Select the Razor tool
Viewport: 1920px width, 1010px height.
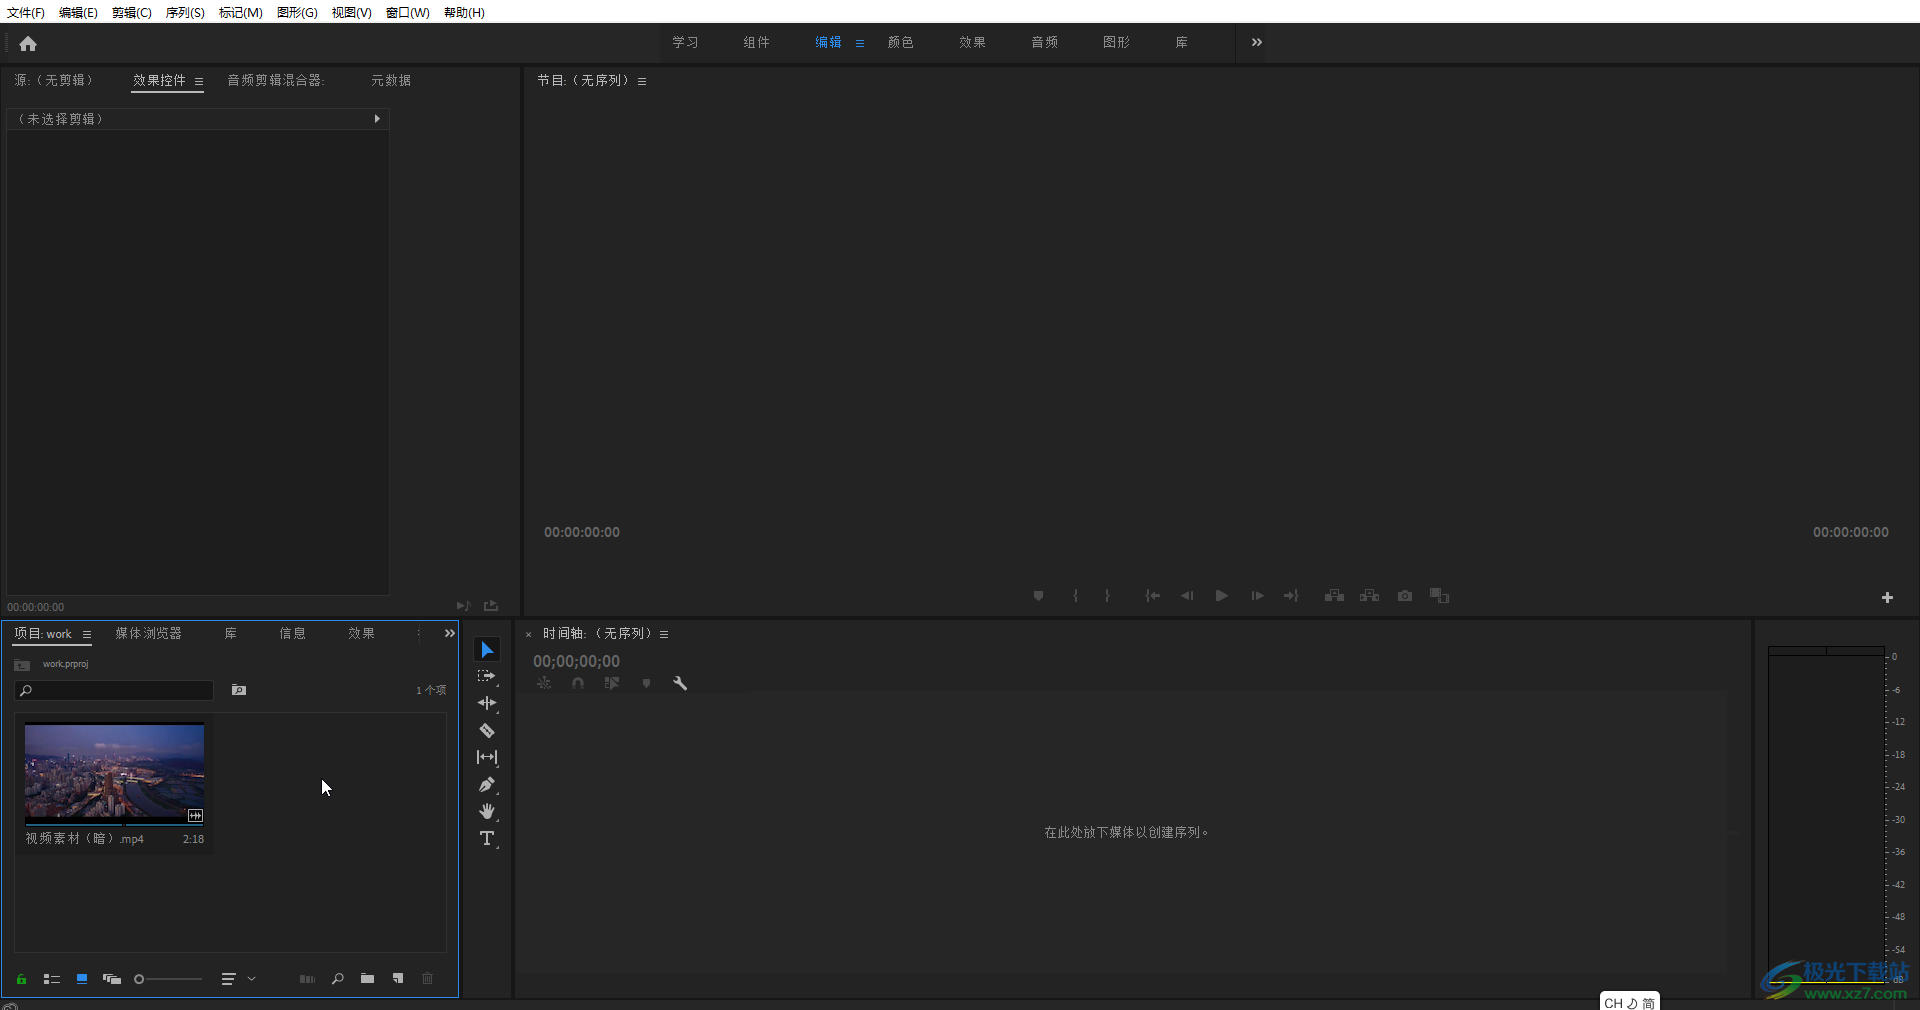click(487, 731)
